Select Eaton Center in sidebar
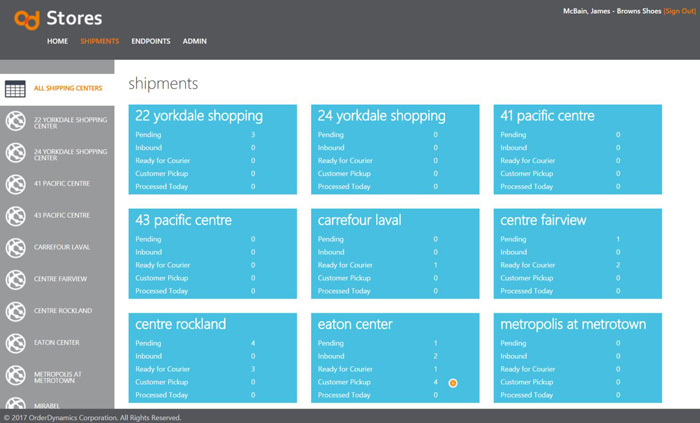 coord(57,343)
